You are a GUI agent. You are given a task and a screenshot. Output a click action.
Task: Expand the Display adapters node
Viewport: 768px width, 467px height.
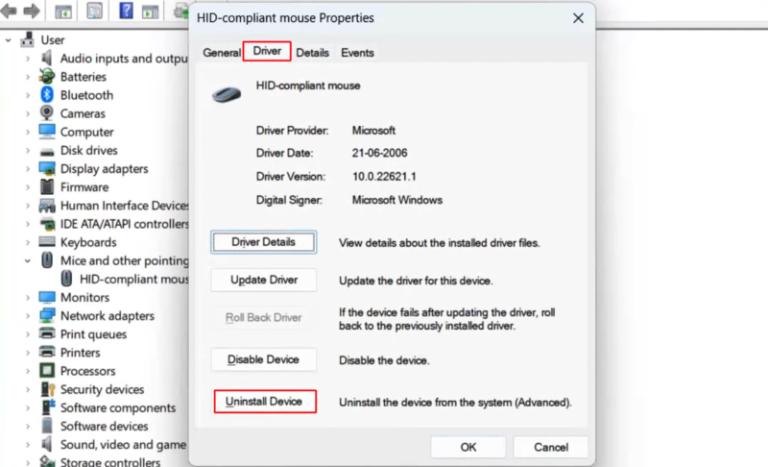coord(27,169)
